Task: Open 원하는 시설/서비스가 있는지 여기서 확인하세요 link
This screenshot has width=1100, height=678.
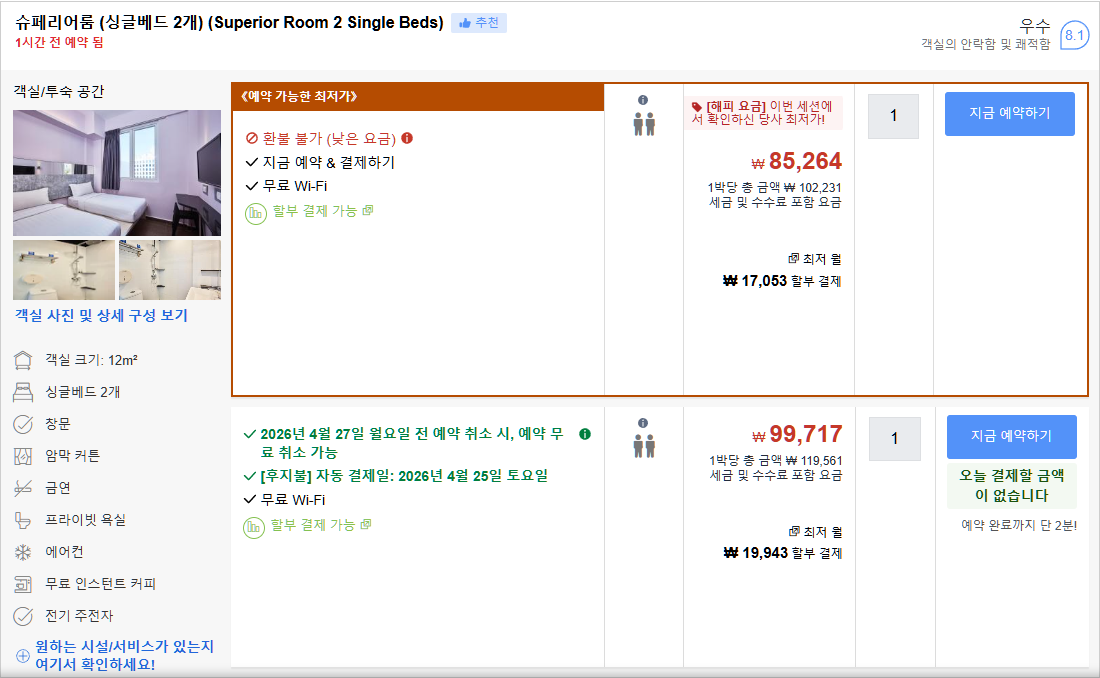Action: [124, 655]
